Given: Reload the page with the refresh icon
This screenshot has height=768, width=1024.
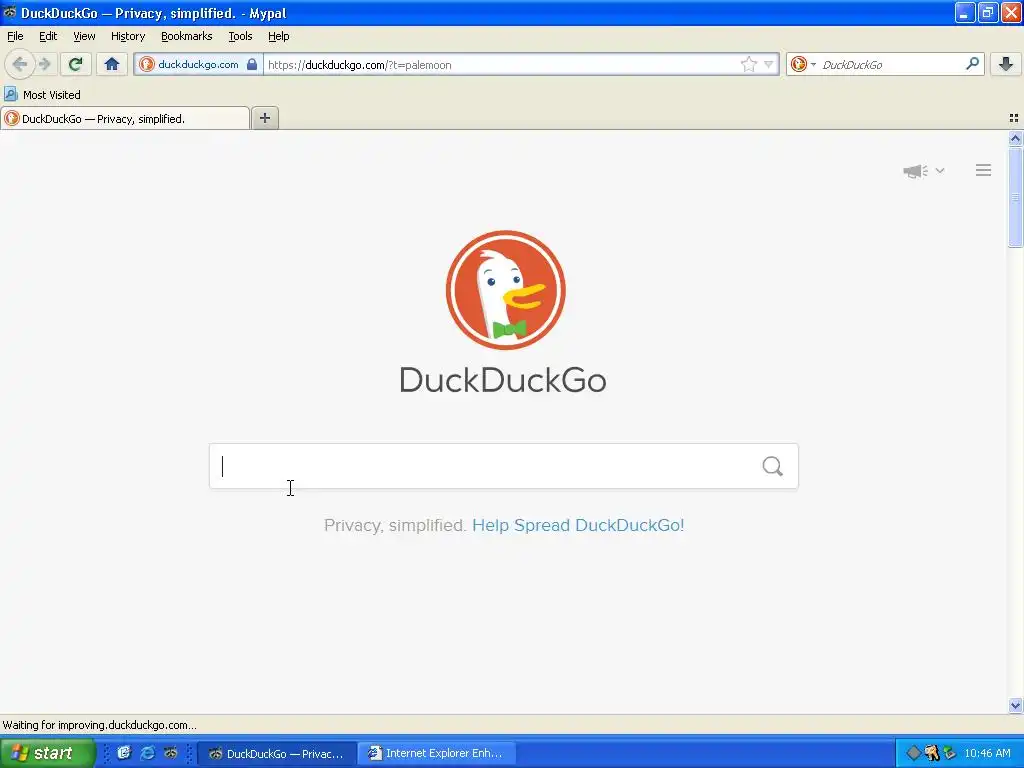Looking at the screenshot, I should pos(76,64).
